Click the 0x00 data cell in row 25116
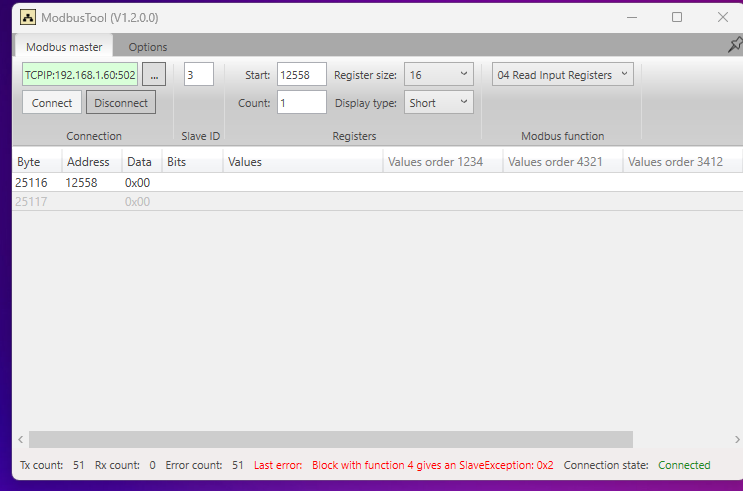This screenshot has width=743, height=491. coord(137,182)
